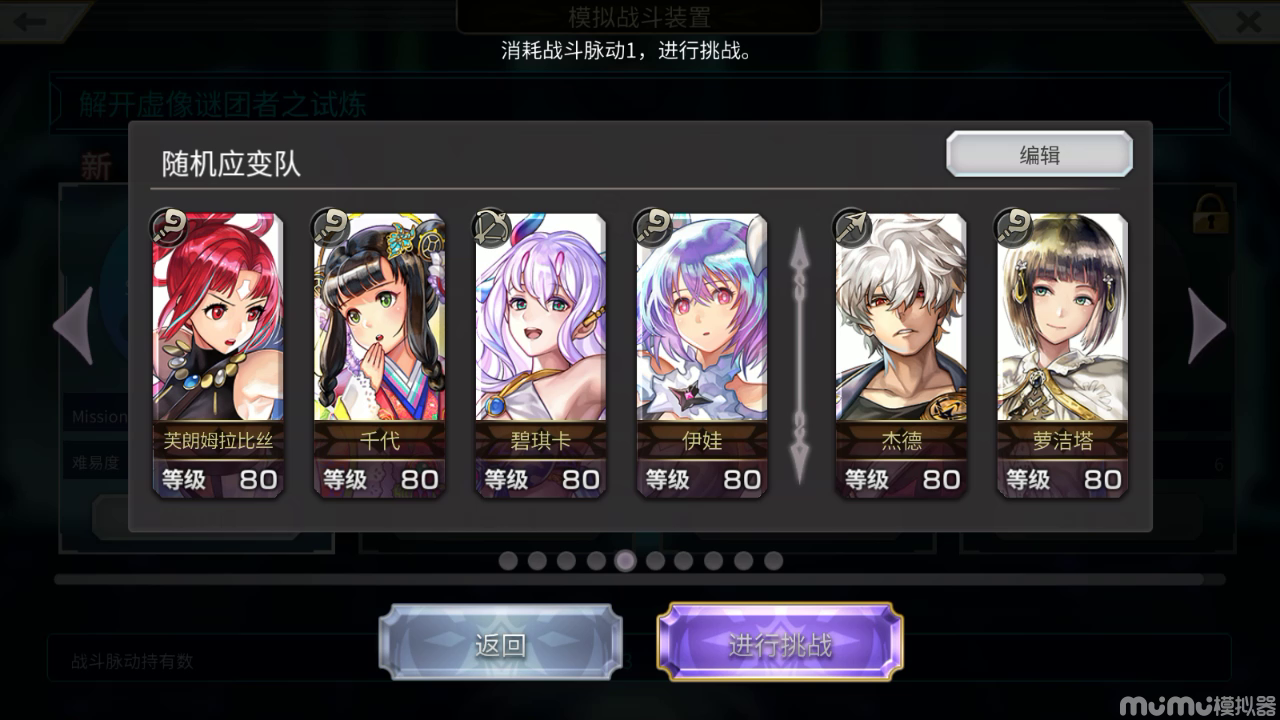Click the 返回 return button
Screen dimensions: 1280x720
pyautogui.click(x=500, y=644)
